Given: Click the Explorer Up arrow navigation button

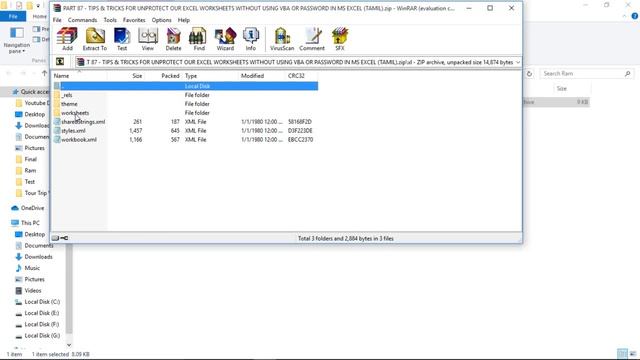Looking at the screenshot, I should (44, 73).
